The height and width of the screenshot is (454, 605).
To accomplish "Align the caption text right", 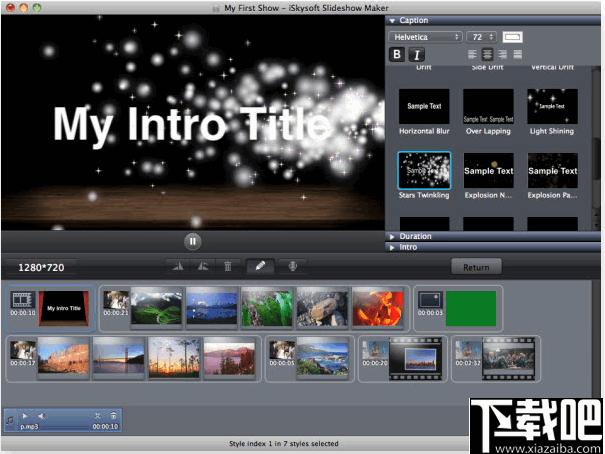I will tap(502, 54).
